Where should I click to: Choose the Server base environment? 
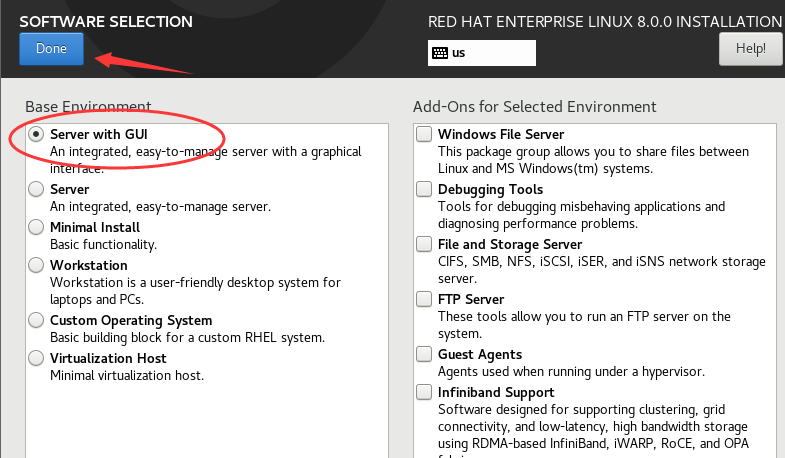[x=37, y=189]
